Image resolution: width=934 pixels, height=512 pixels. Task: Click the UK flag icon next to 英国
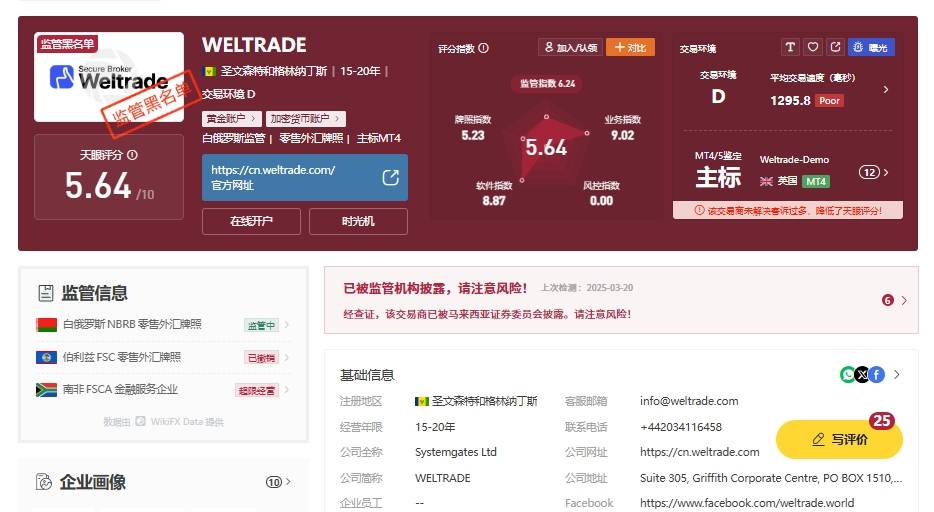pos(766,182)
